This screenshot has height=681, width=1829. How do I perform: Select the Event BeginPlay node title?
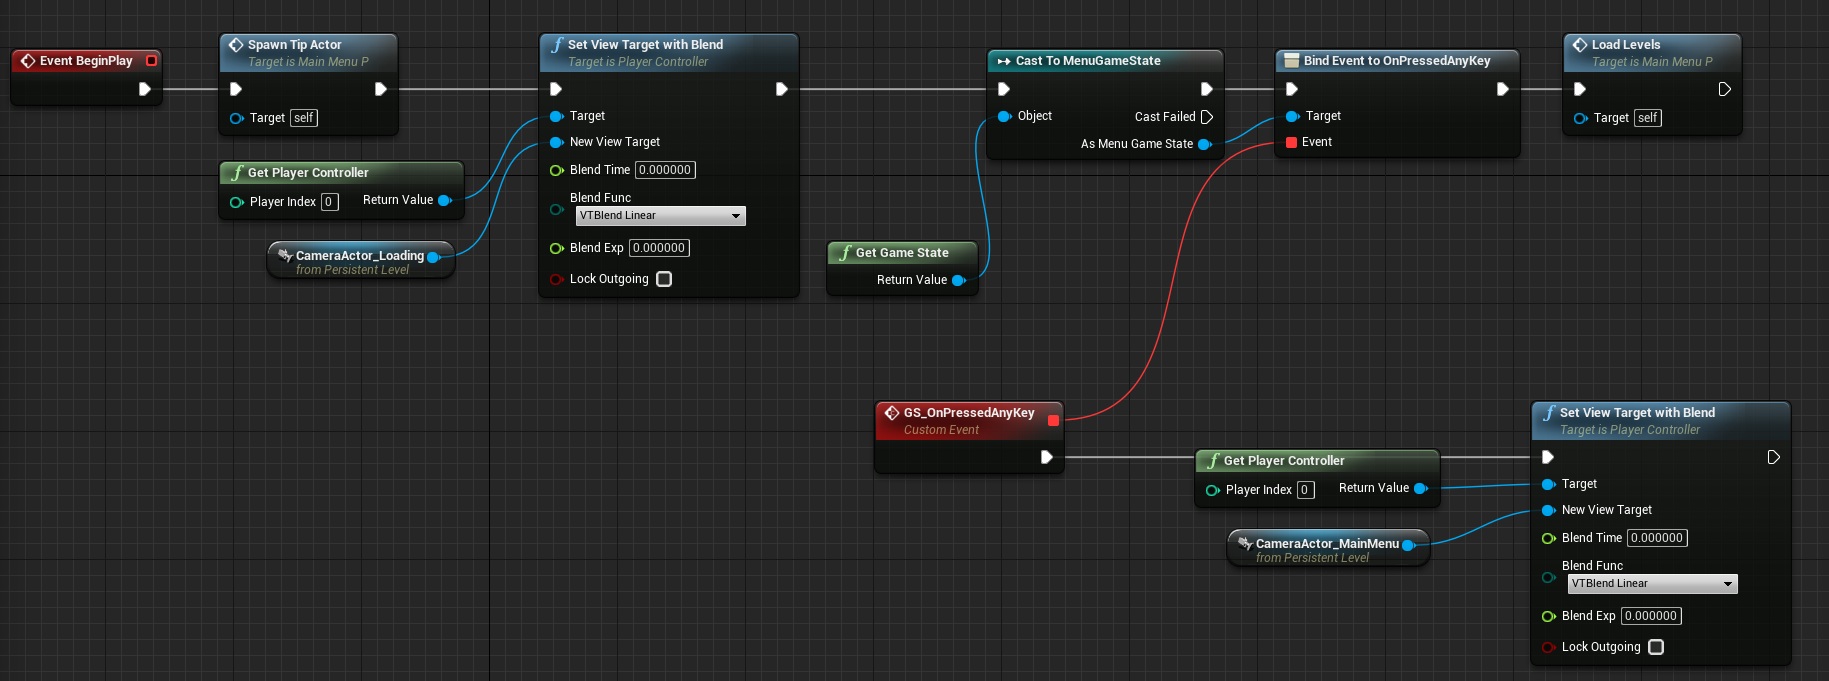86,61
